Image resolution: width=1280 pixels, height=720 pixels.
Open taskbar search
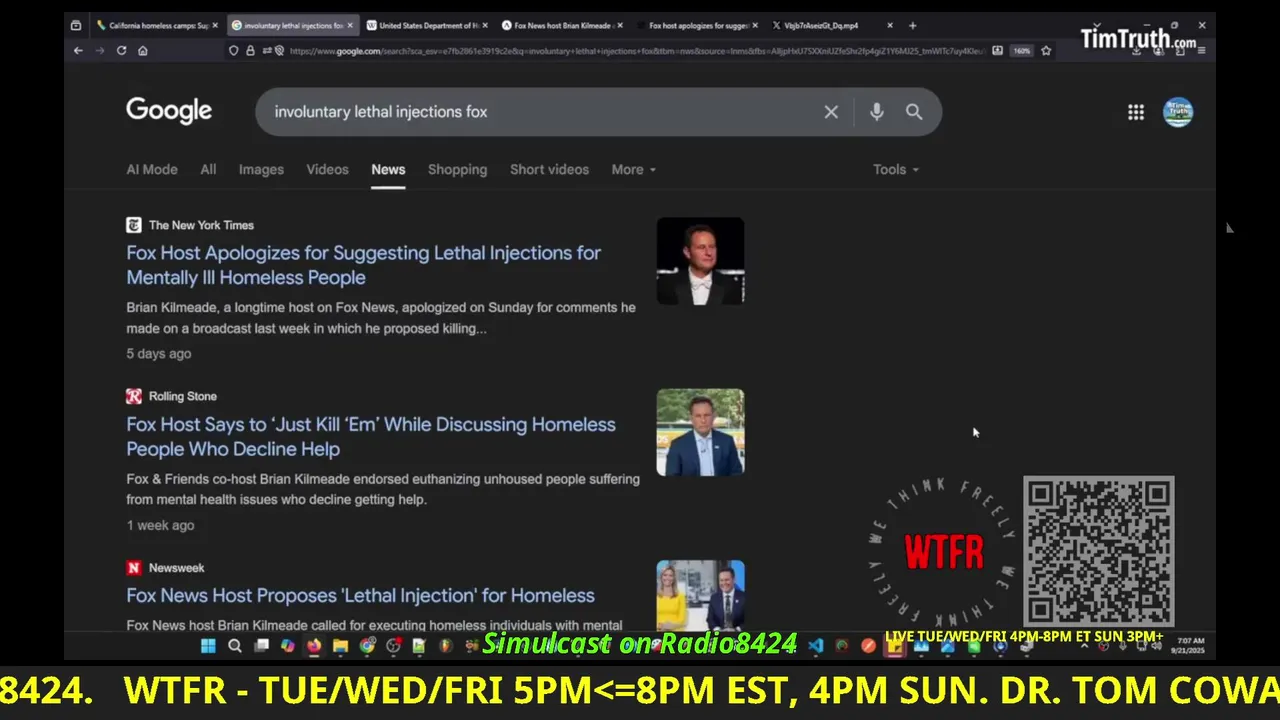pos(235,646)
